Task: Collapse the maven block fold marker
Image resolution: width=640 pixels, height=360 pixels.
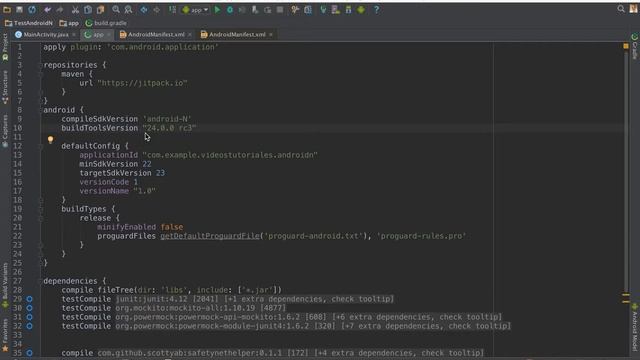Action: (41, 74)
